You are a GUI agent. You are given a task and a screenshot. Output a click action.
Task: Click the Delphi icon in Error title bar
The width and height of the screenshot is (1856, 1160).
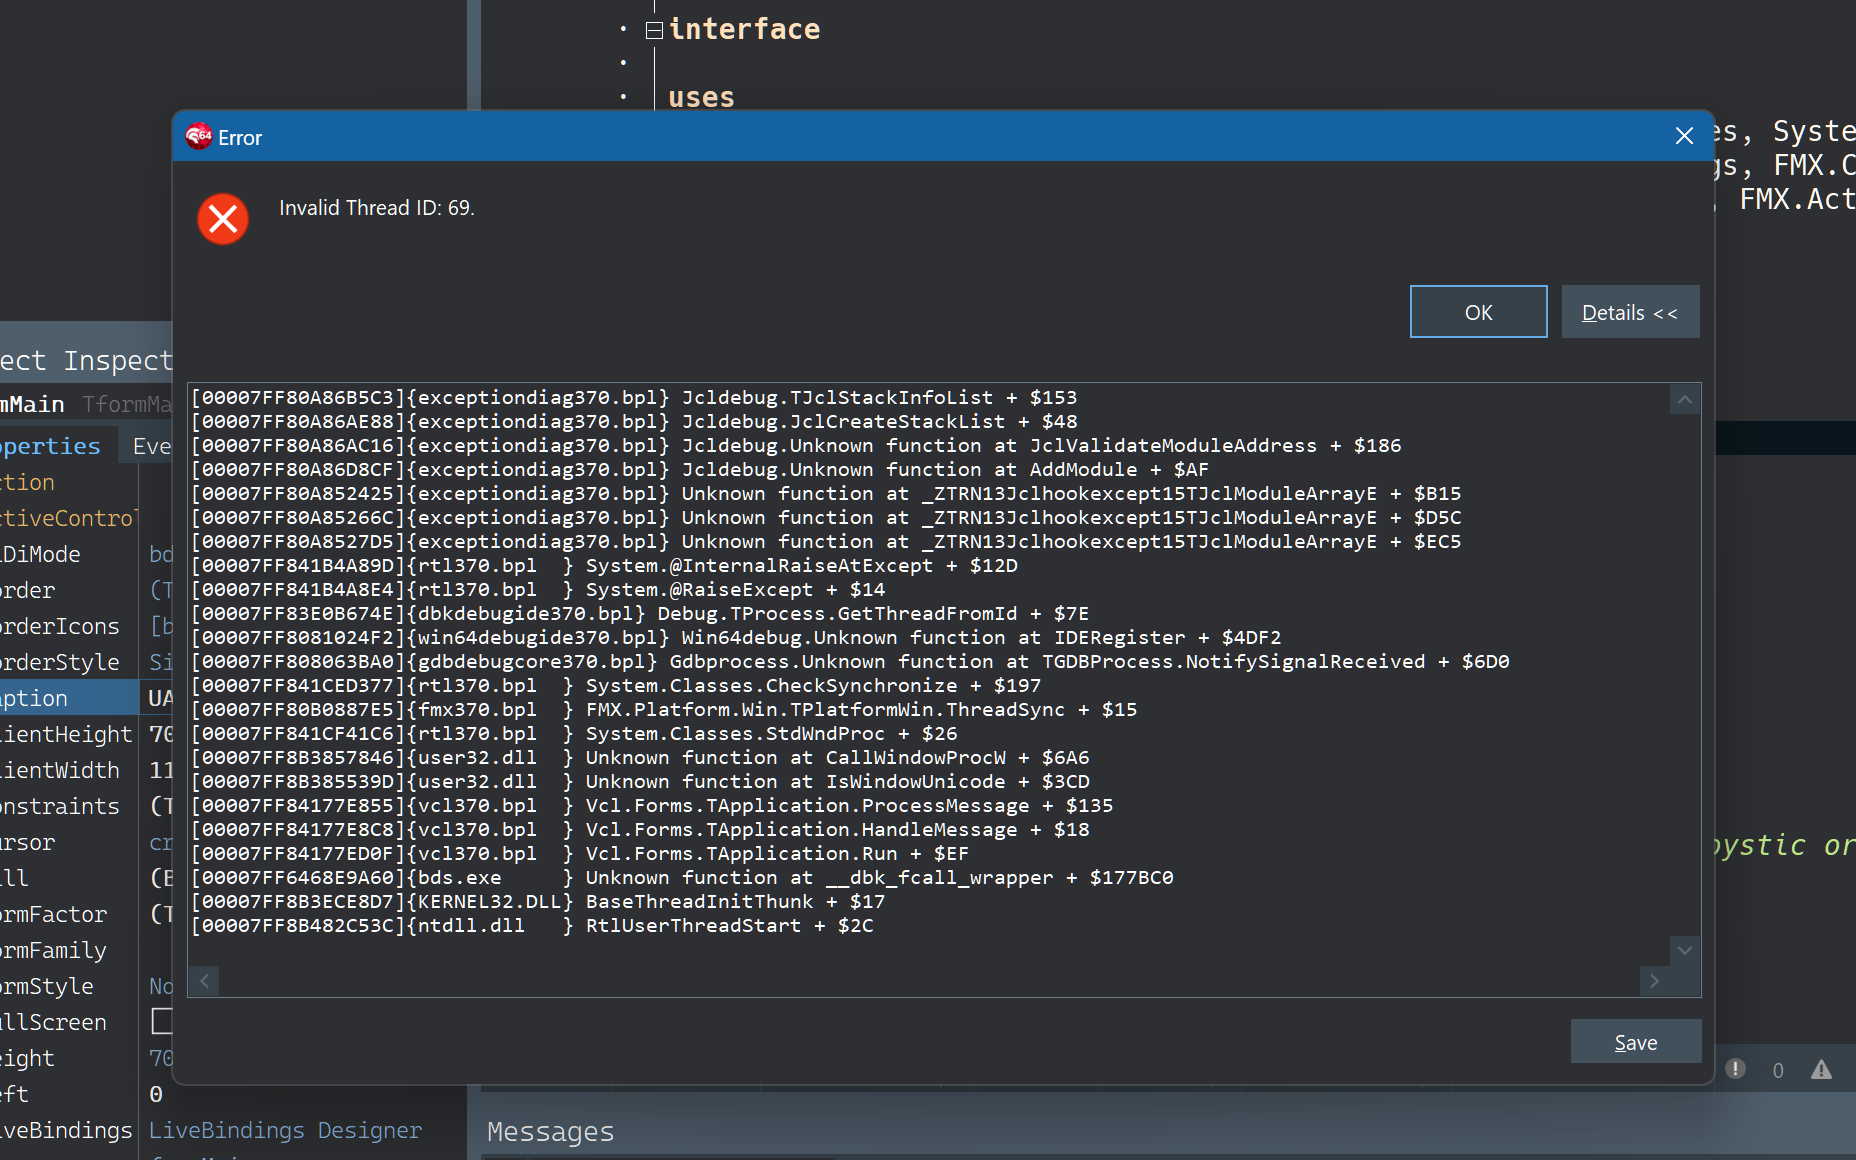coord(199,136)
